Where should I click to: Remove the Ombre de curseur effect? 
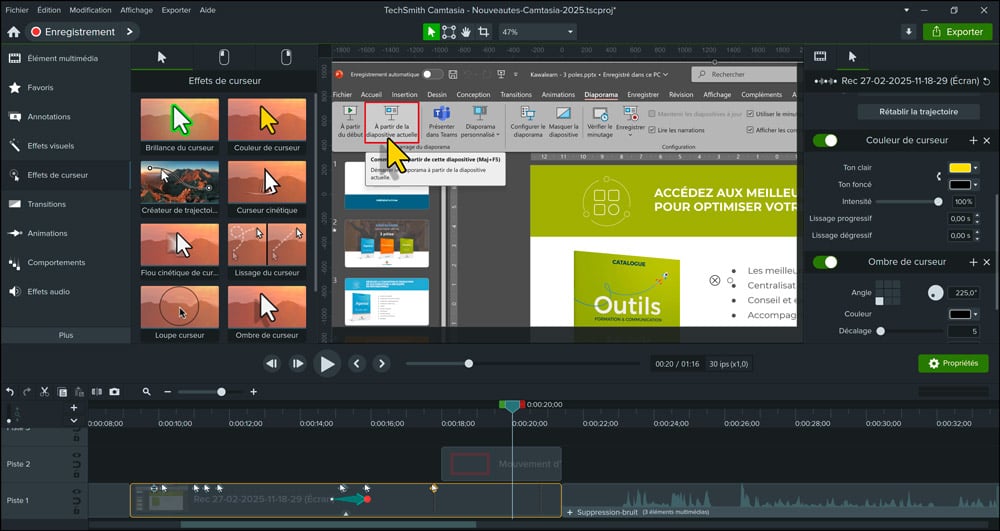point(987,262)
